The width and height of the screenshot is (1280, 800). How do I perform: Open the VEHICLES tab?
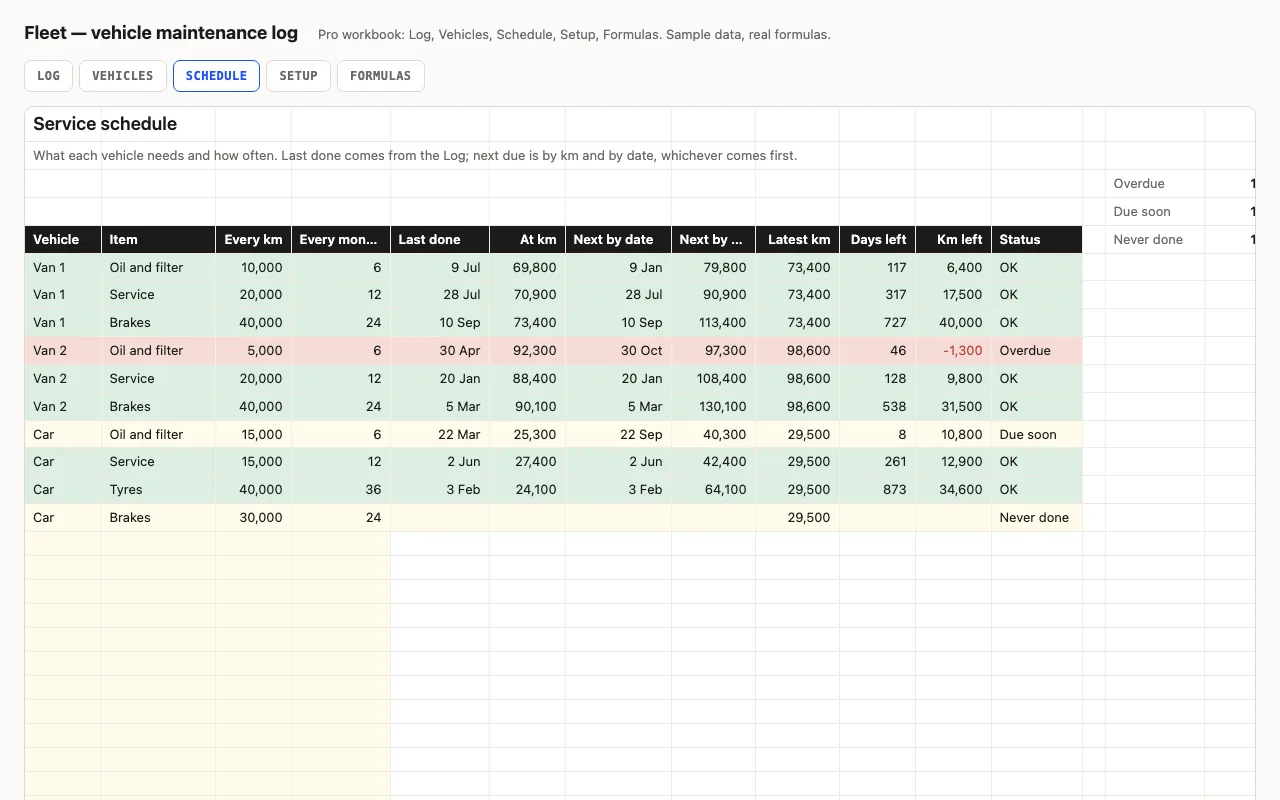(x=123, y=76)
